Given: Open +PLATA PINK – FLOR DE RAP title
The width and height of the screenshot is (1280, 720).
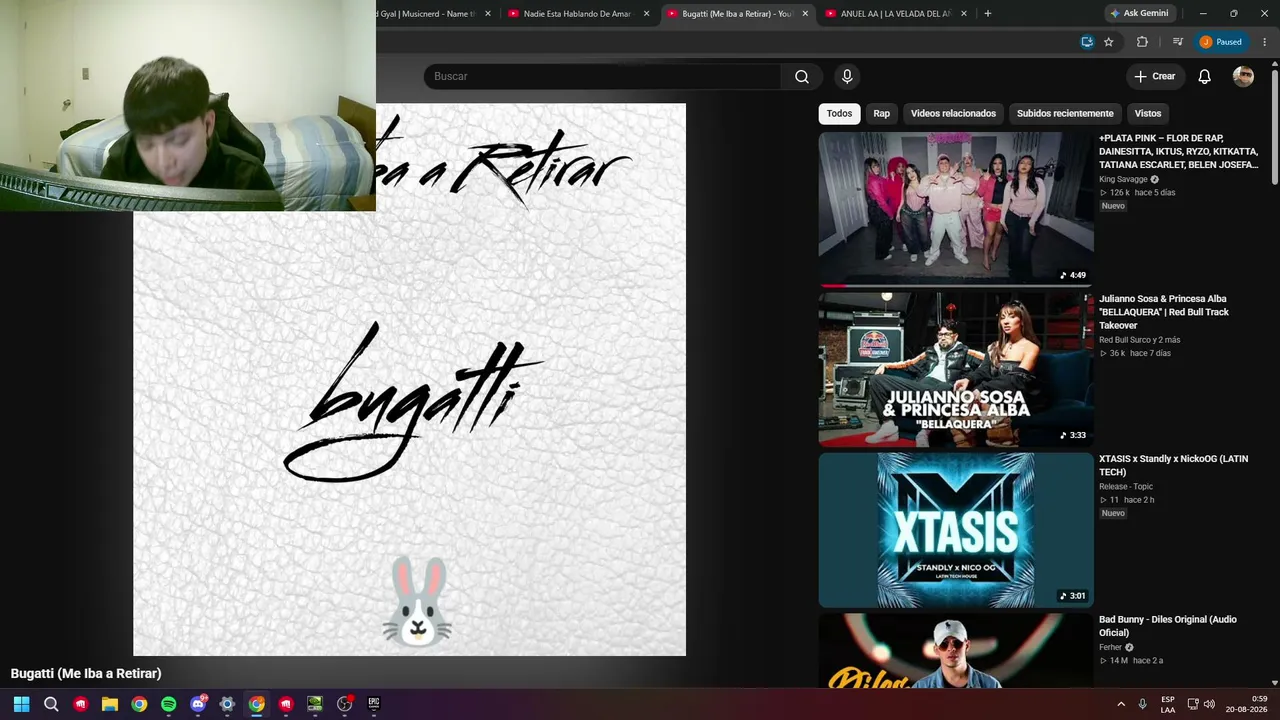Looking at the screenshot, I should pyautogui.click(x=1178, y=151).
